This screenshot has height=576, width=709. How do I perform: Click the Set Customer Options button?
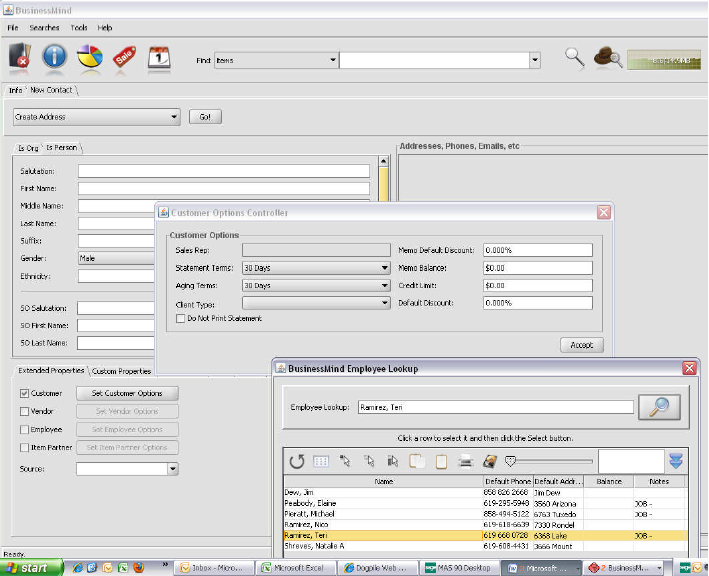(127, 393)
